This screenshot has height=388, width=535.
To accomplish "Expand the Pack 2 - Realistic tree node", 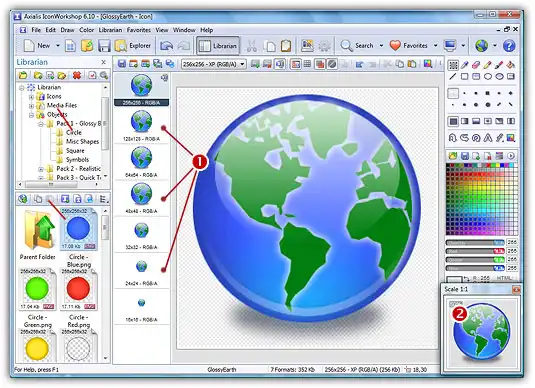I will [41, 169].
